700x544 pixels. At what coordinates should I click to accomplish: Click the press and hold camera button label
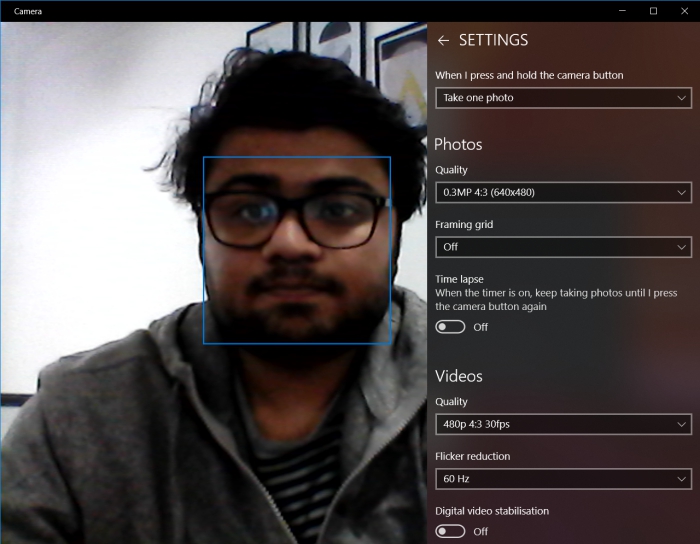(x=529, y=75)
